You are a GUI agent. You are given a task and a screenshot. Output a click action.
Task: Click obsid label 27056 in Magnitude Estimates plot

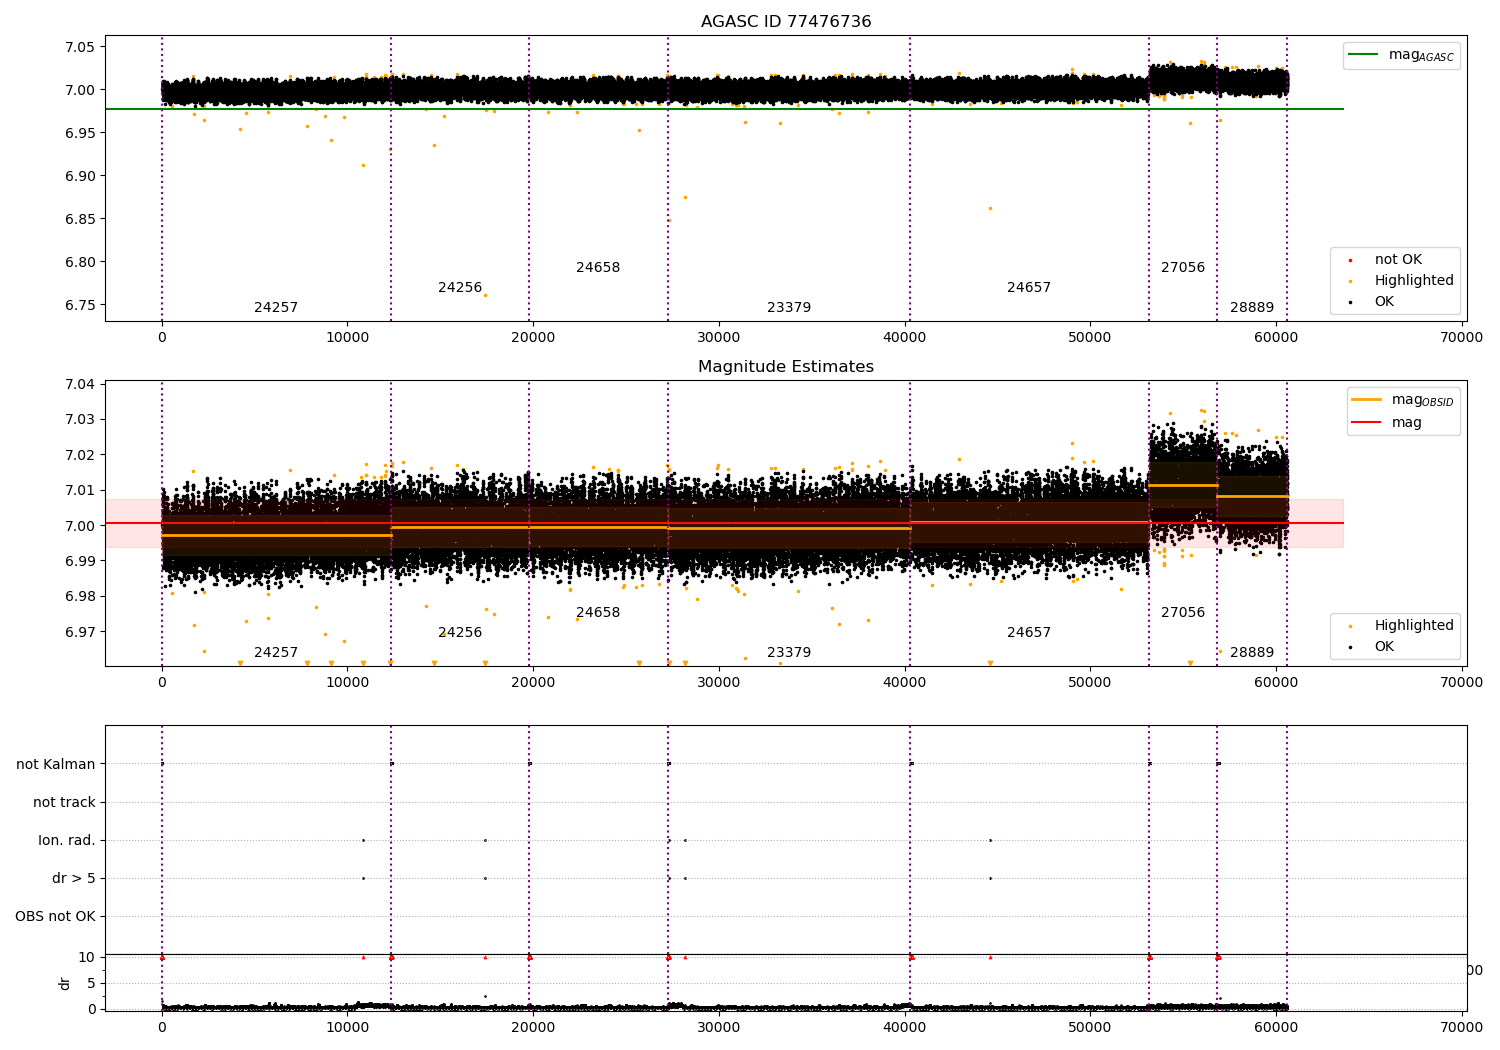click(1183, 613)
